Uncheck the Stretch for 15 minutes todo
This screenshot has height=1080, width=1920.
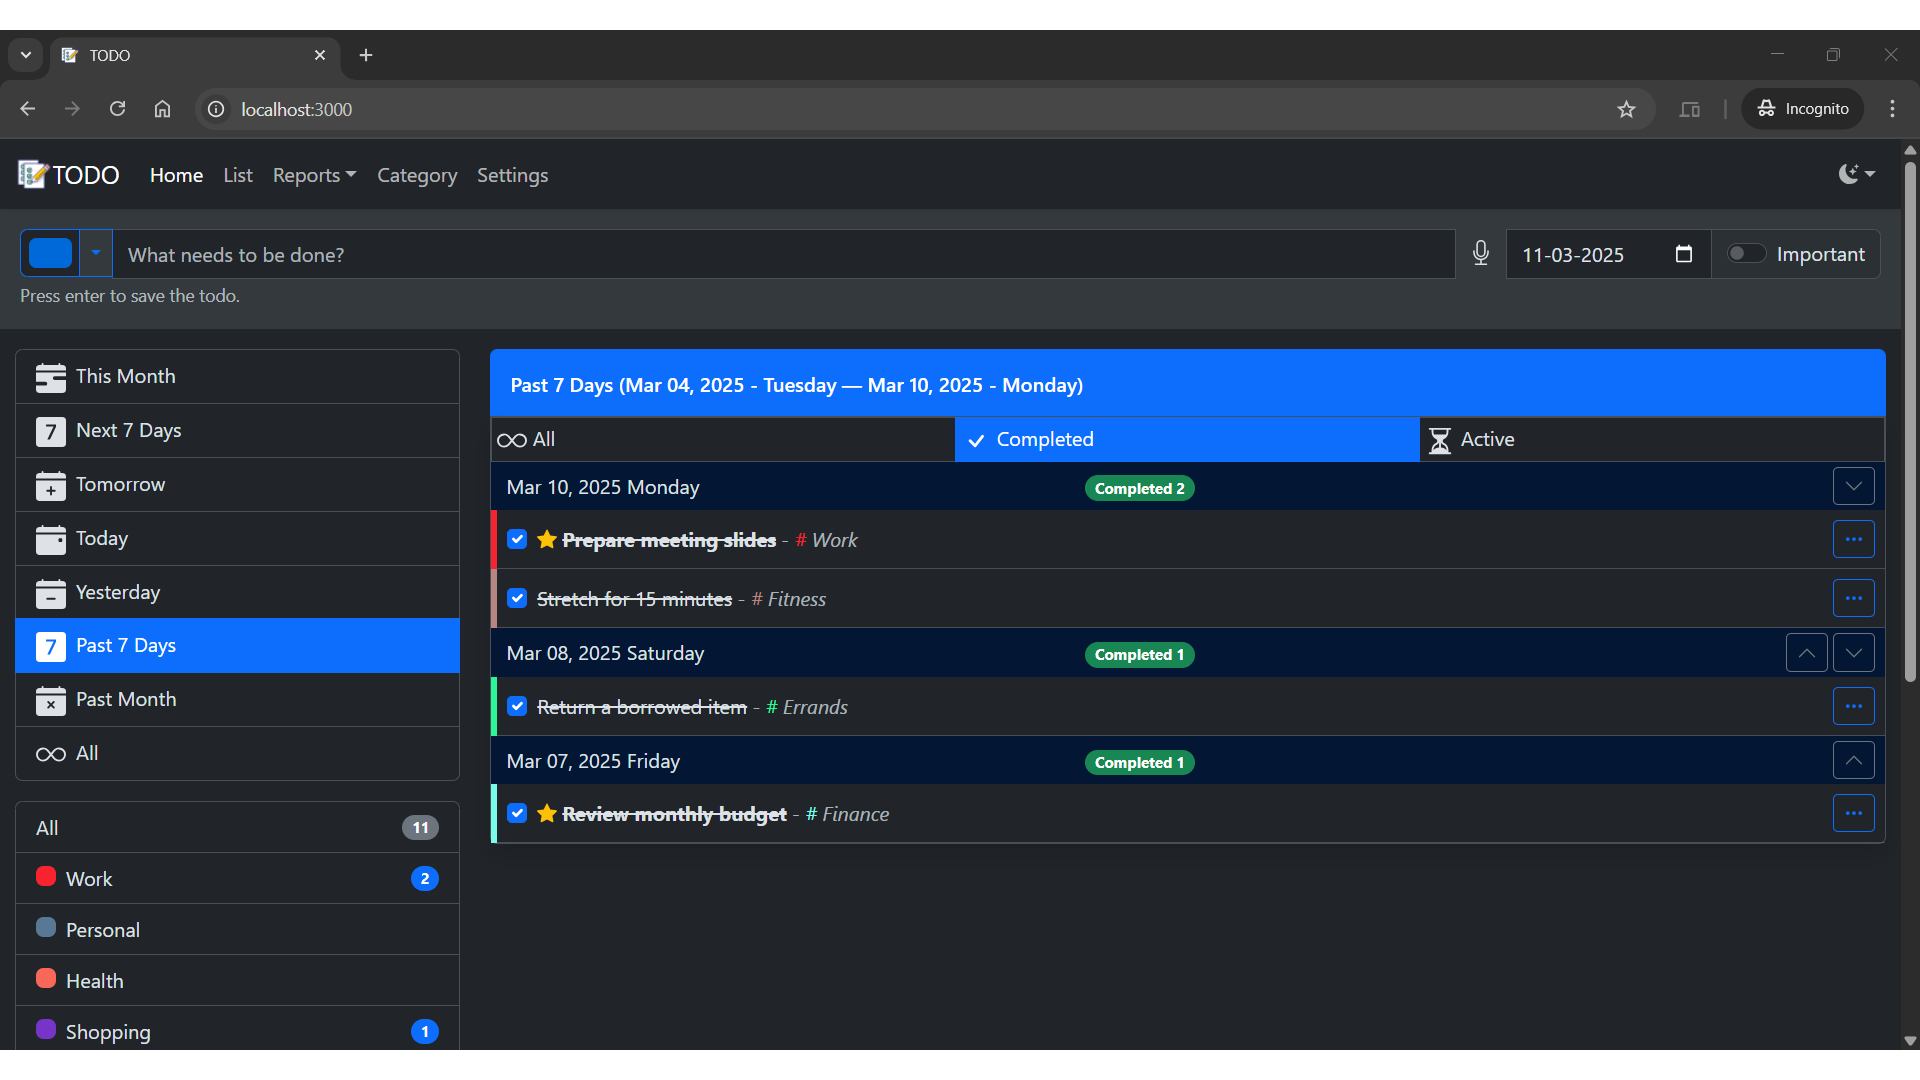[x=517, y=599]
